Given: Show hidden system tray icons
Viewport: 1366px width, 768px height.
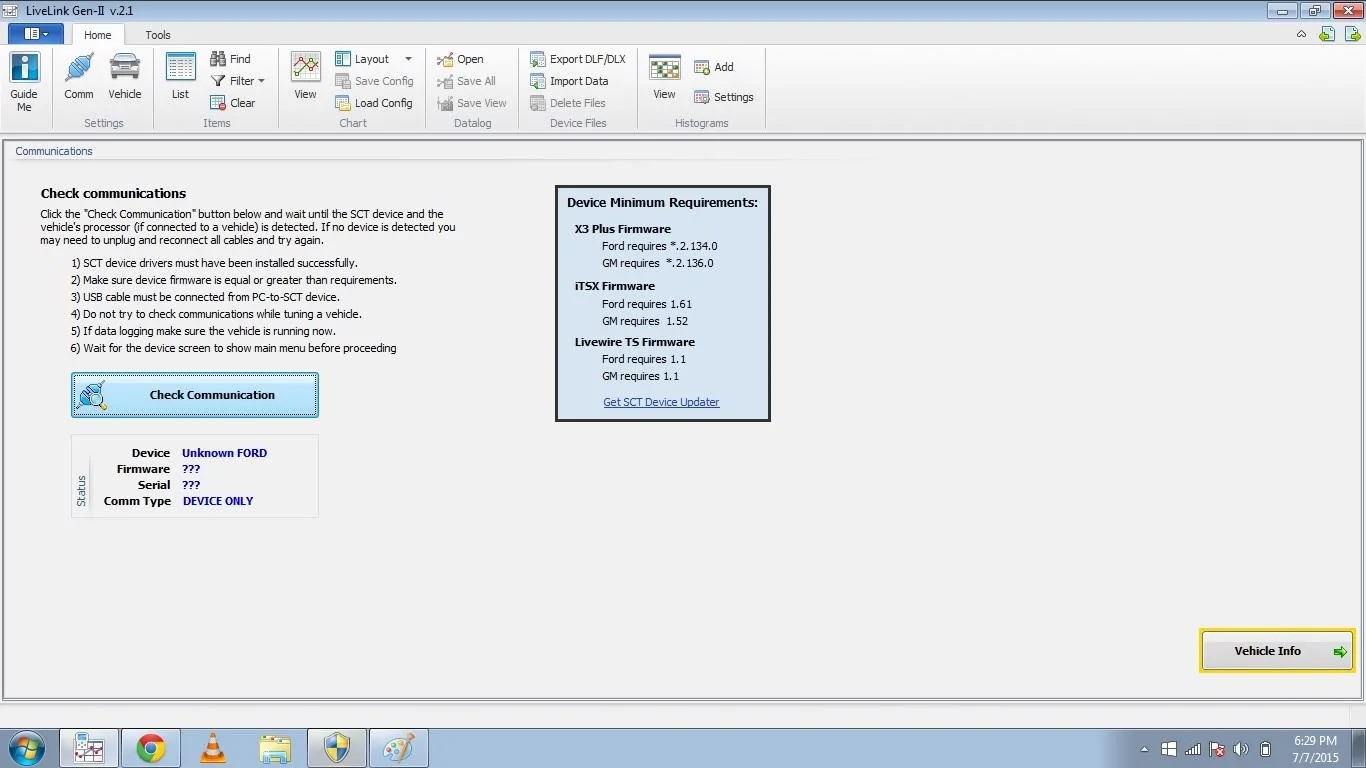Looking at the screenshot, I should coord(1144,749).
